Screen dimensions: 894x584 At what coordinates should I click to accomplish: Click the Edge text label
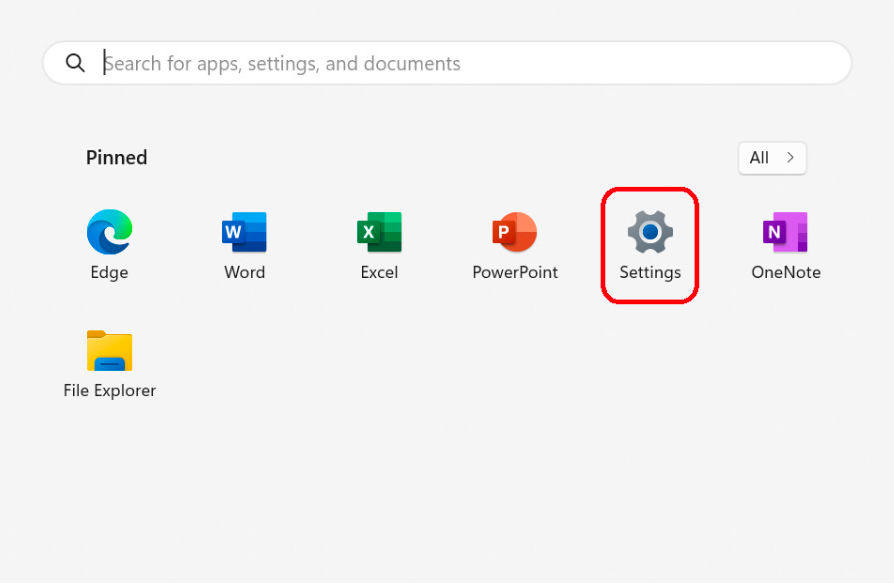109,272
